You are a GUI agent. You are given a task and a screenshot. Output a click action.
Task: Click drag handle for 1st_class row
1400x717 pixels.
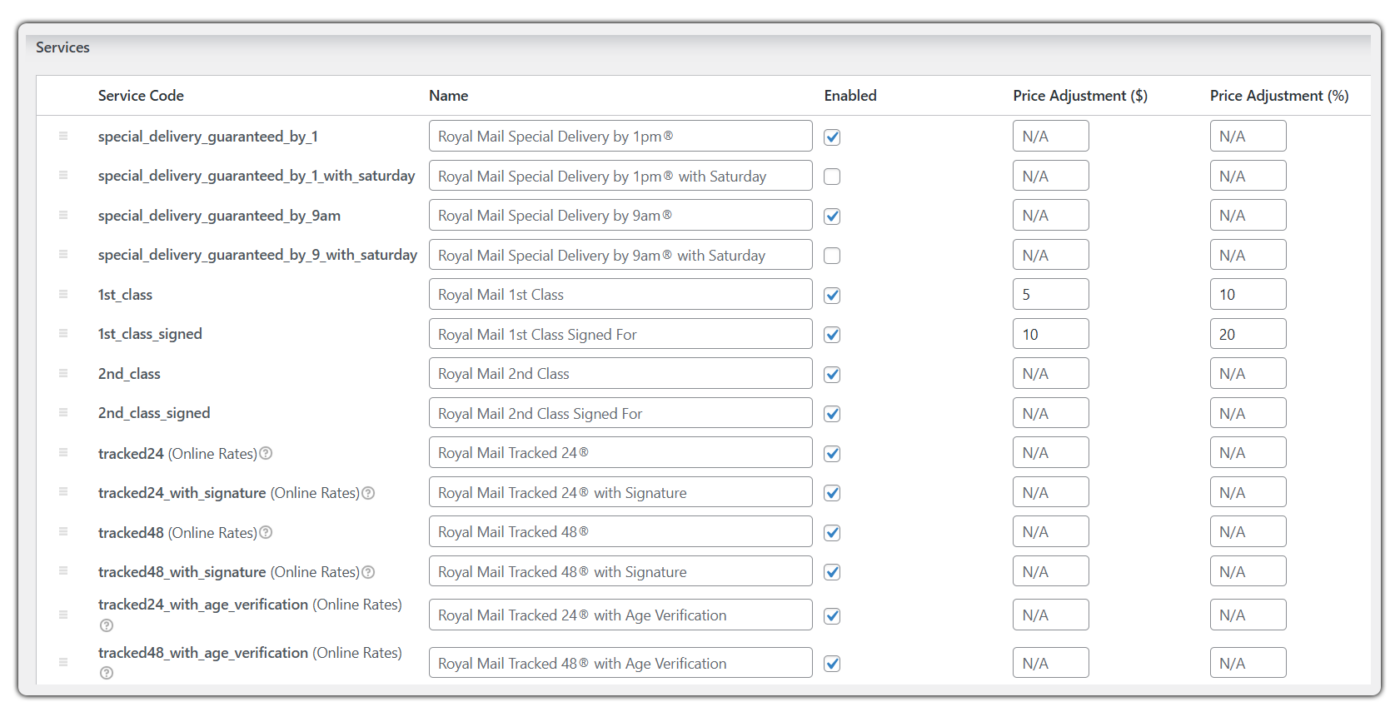pos(63,294)
